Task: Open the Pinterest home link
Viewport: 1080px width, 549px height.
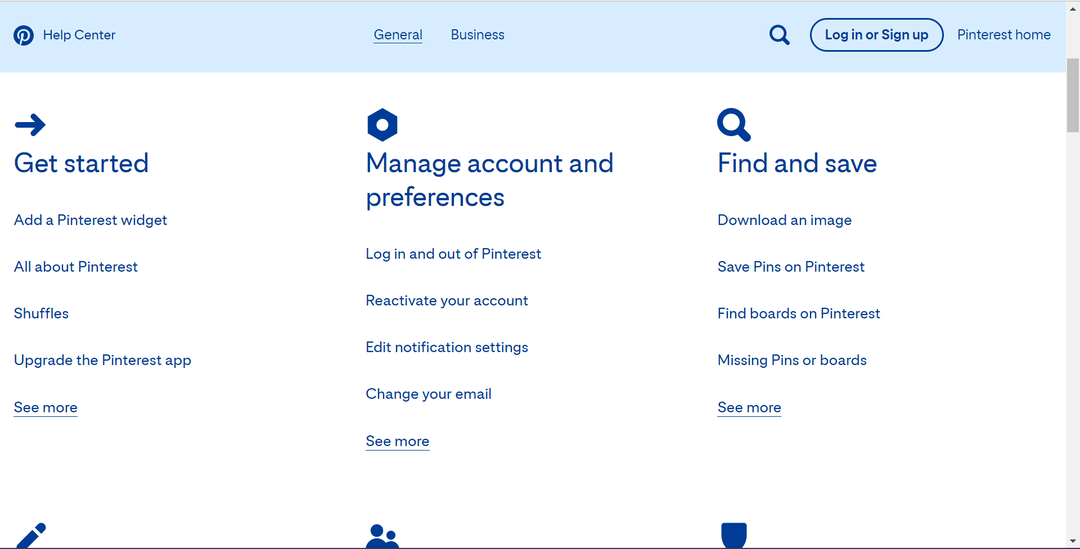Action: coord(1004,34)
